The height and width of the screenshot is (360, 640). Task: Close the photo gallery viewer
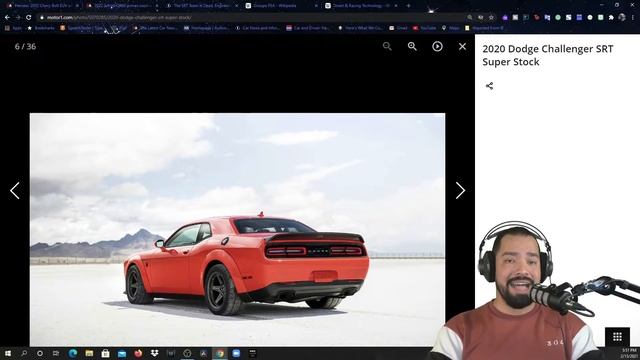(x=462, y=47)
